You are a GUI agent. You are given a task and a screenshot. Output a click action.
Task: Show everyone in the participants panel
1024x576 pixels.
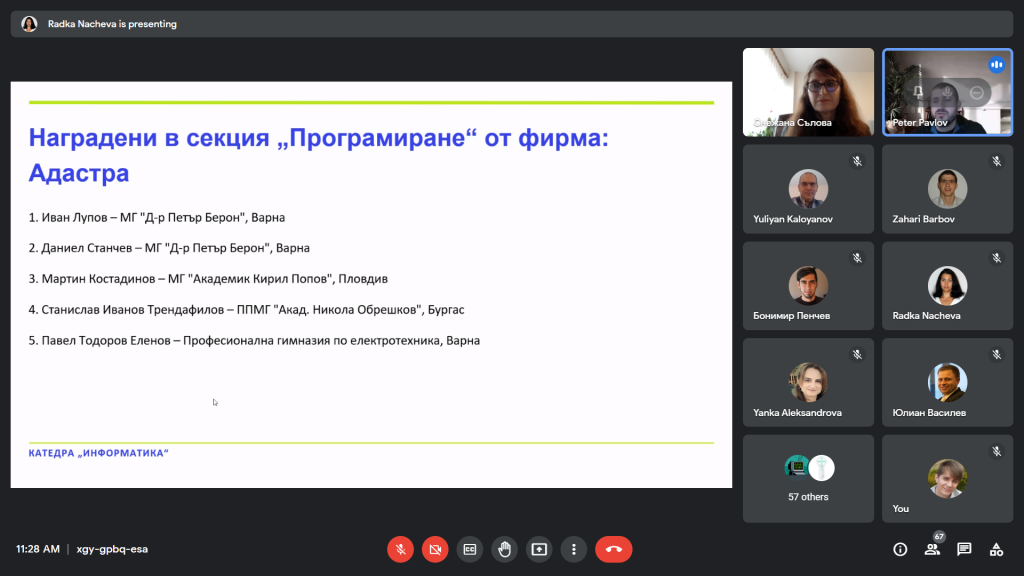[932, 549]
